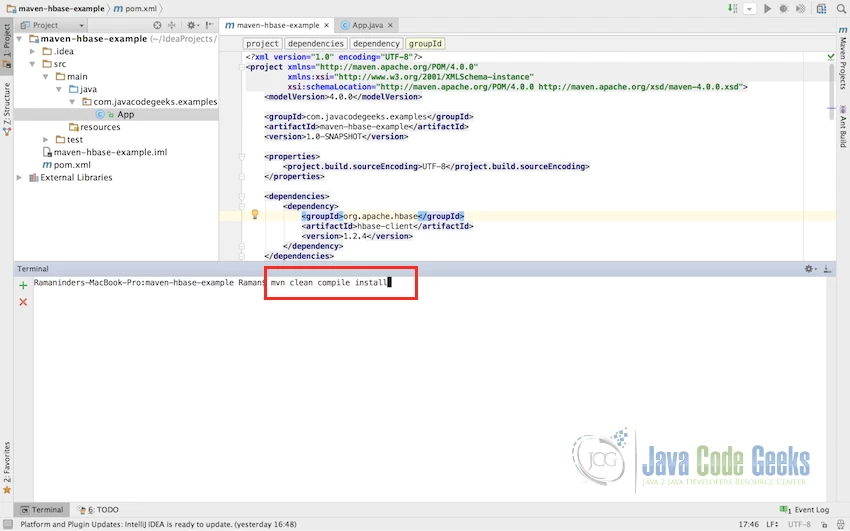Click the Hide Project panel icon
Screen dimensions: 850x531
[x=209, y=25]
